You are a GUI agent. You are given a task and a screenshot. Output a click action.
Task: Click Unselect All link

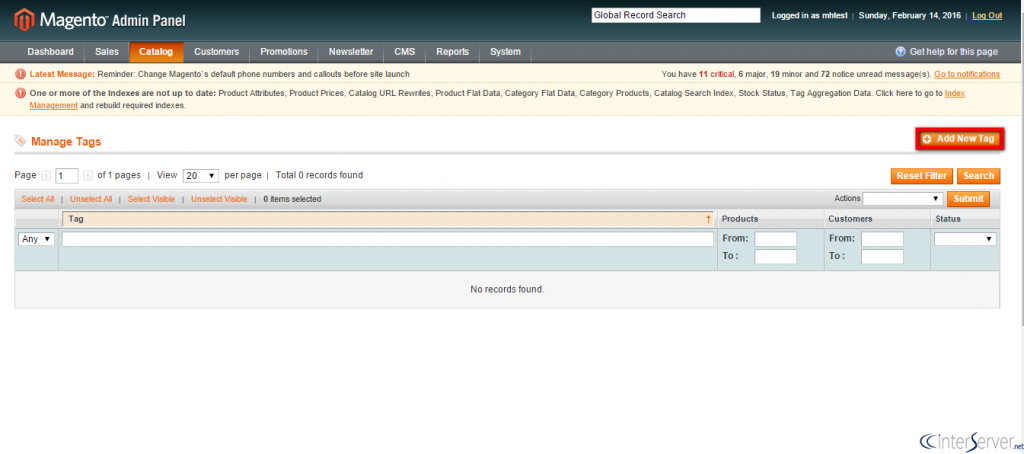[x=91, y=199]
